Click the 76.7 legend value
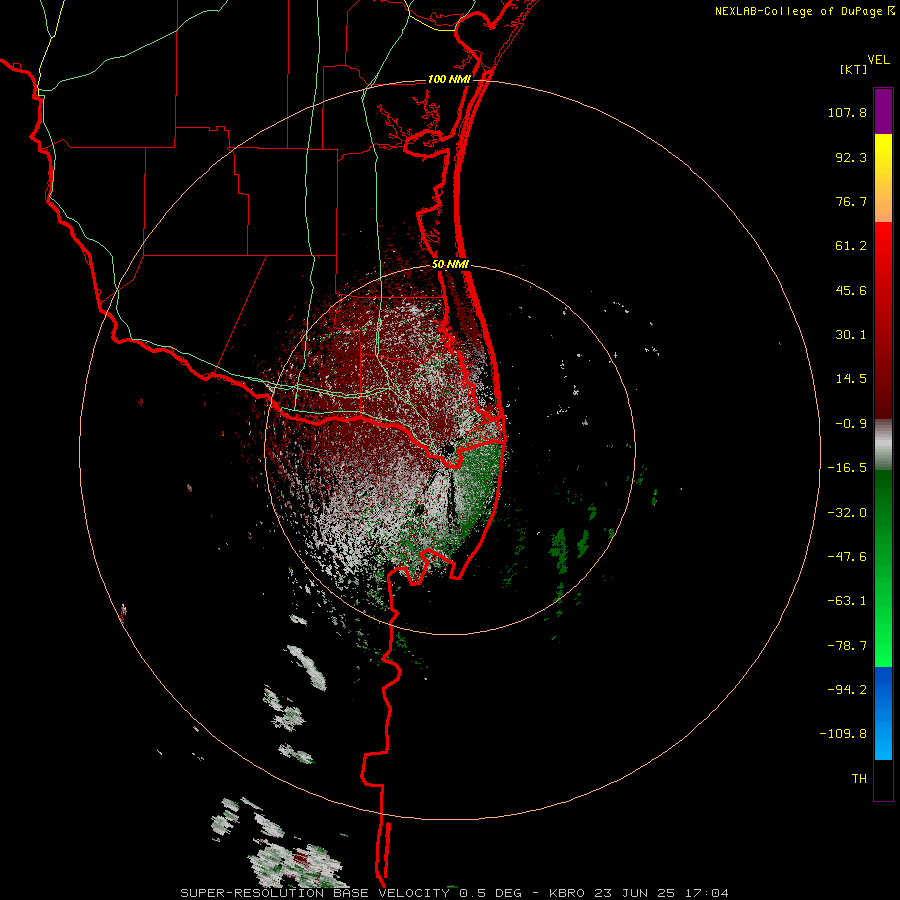 pos(851,201)
